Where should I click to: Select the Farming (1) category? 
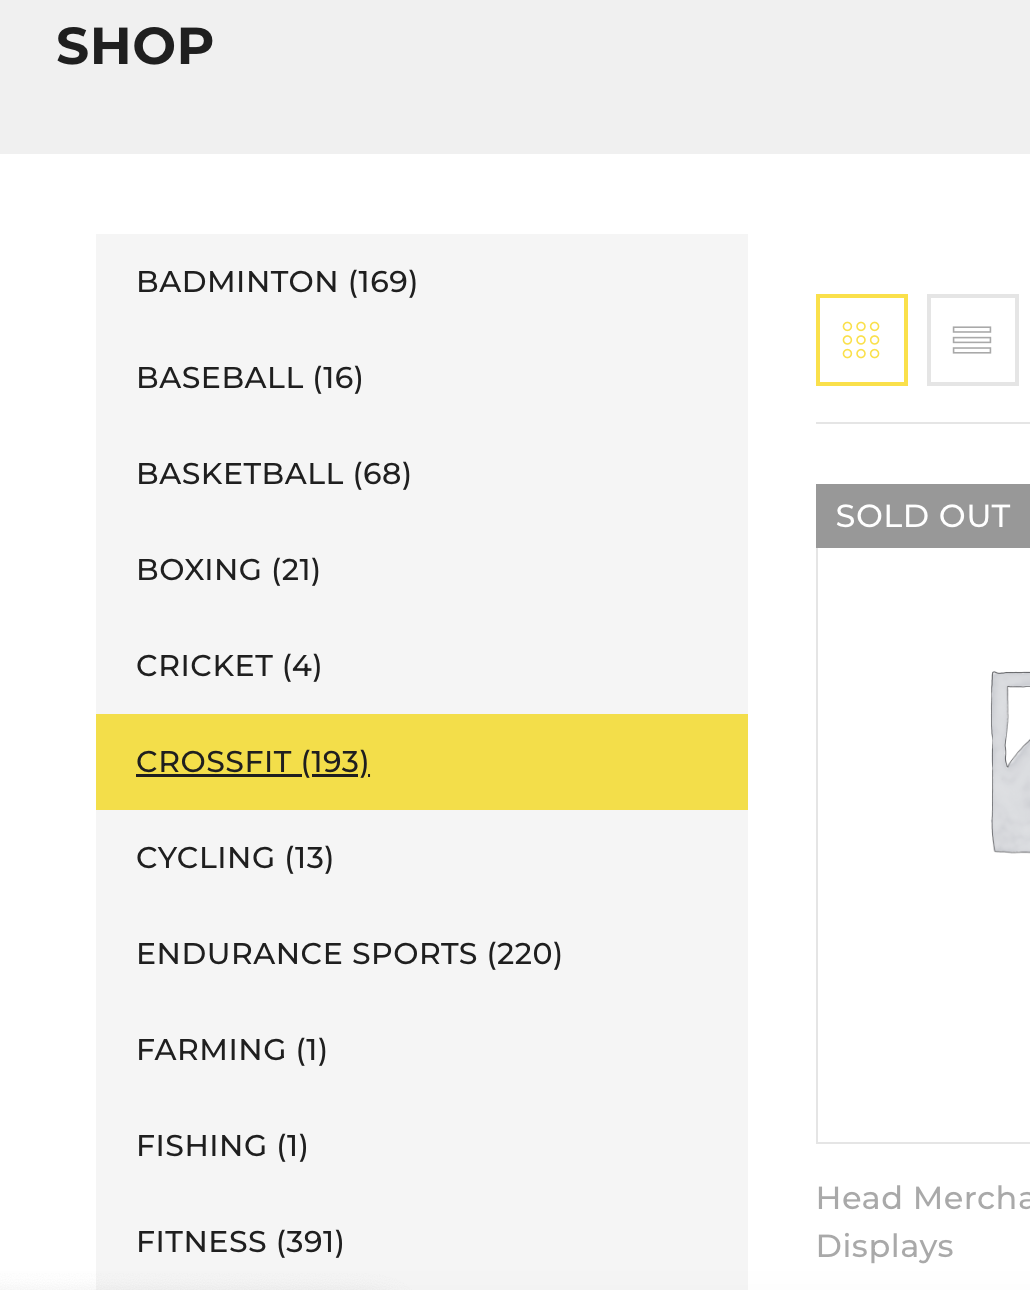pos(232,1050)
